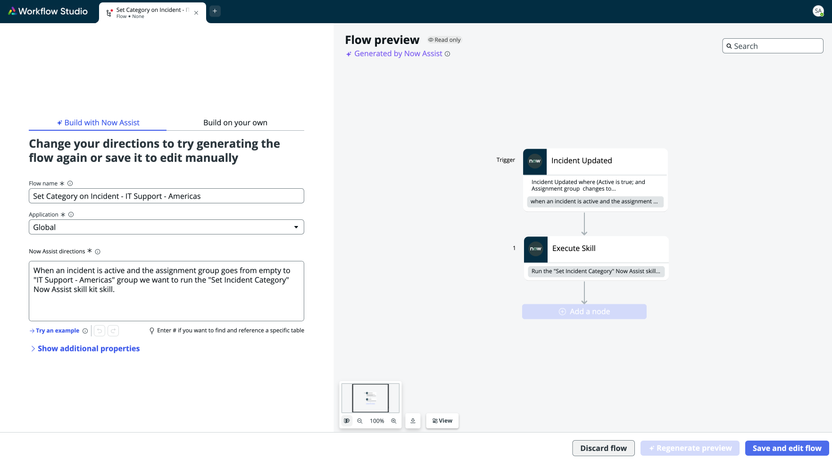This screenshot has width=832, height=460.
Task: Switch to Build on your own tab
Action: [235, 123]
